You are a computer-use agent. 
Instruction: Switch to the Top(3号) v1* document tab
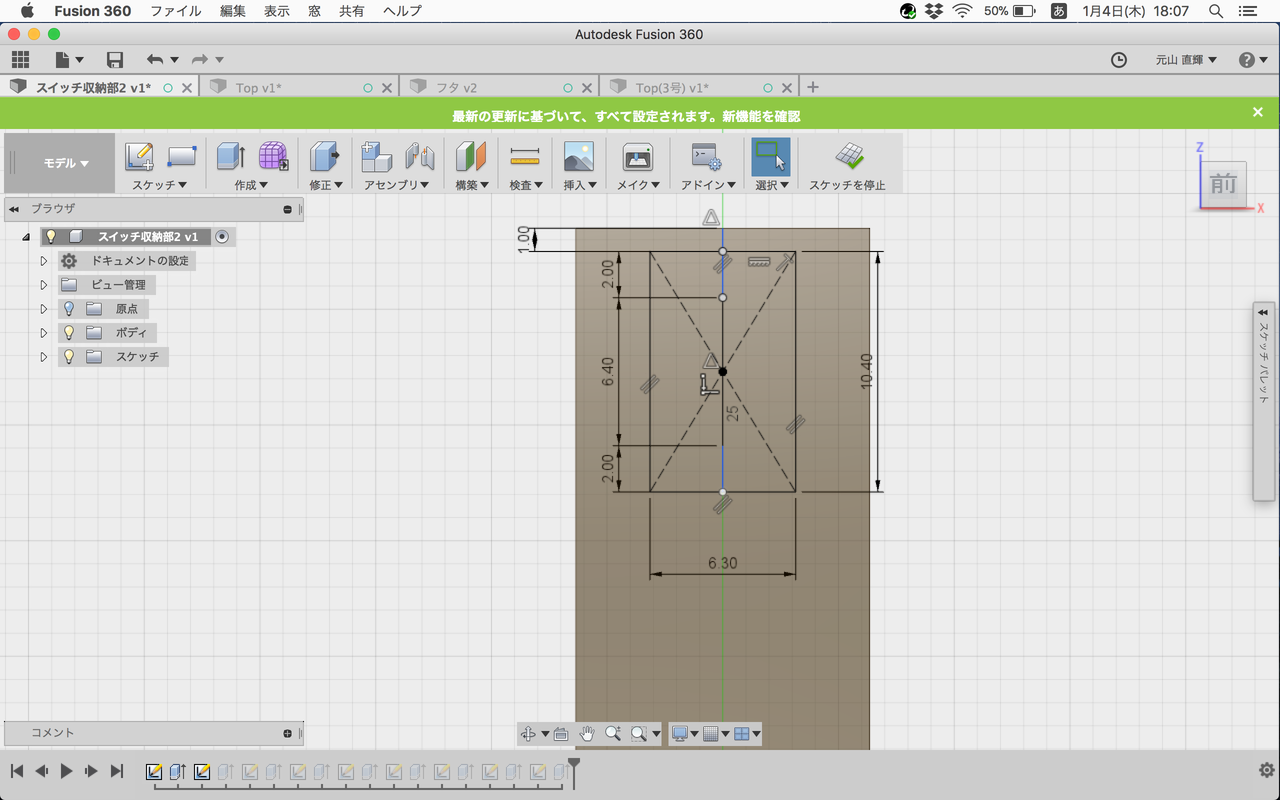(x=698, y=88)
